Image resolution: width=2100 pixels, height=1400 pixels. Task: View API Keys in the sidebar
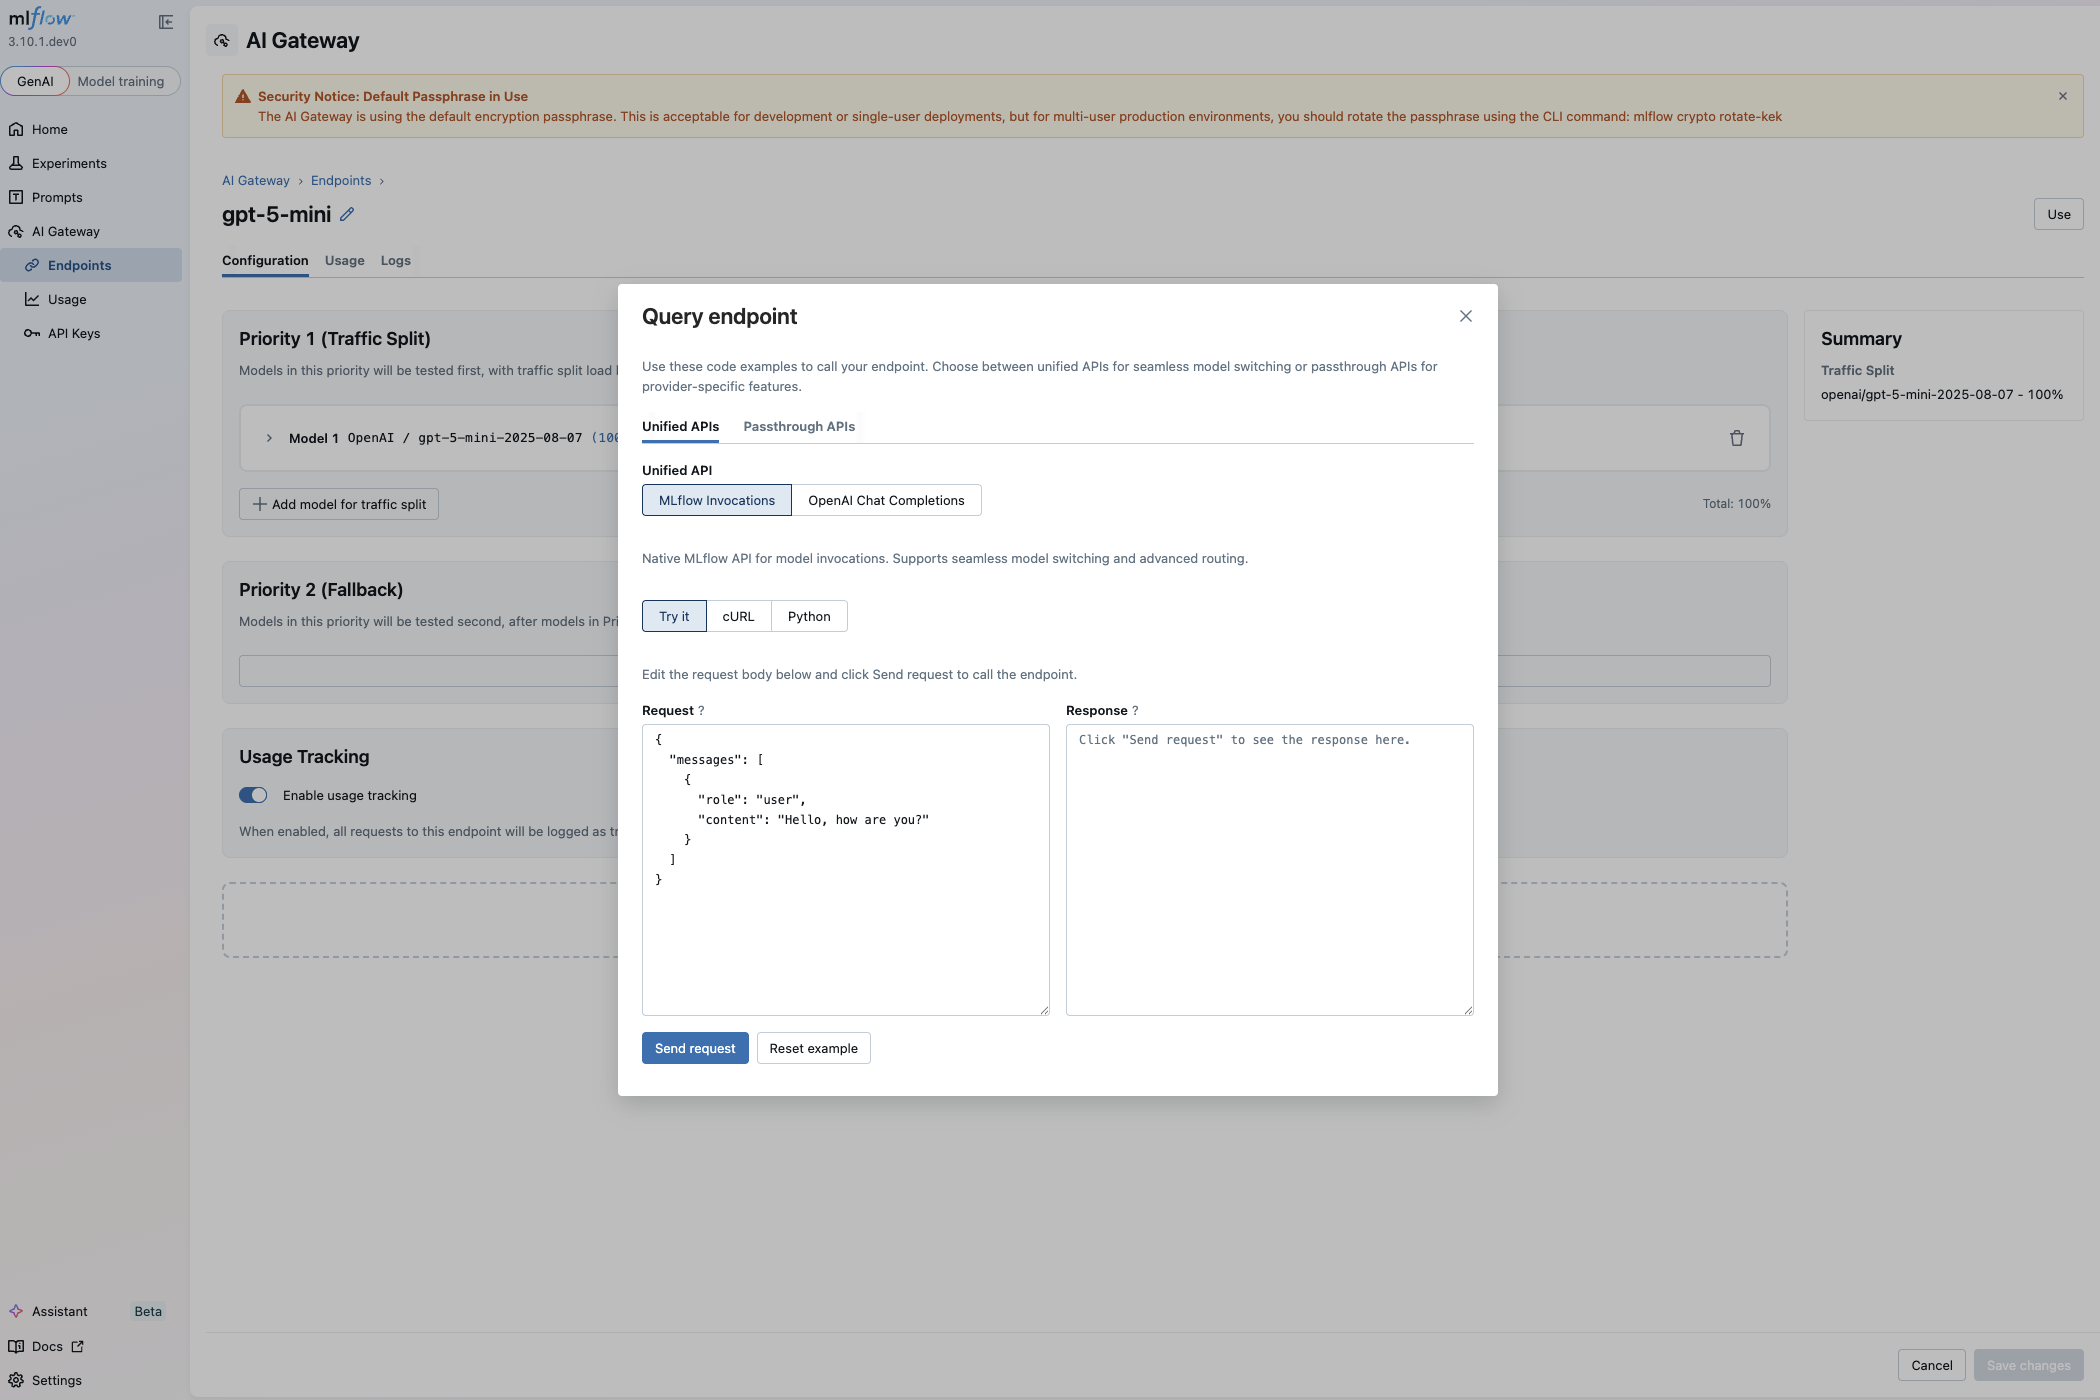[72, 333]
